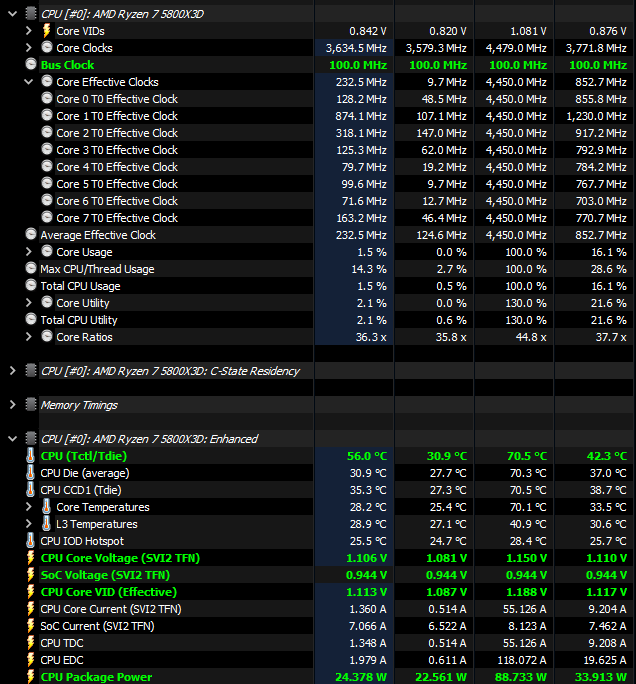
Task: Click the clock icon beside Core Effective Clocks
Action: click(47, 81)
